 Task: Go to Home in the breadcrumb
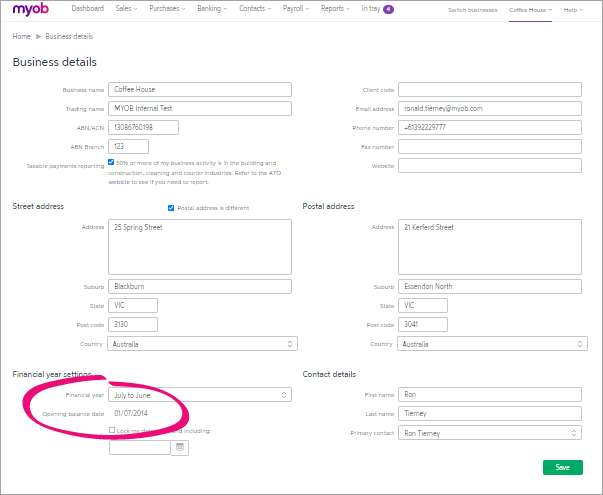click(x=21, y=36)
